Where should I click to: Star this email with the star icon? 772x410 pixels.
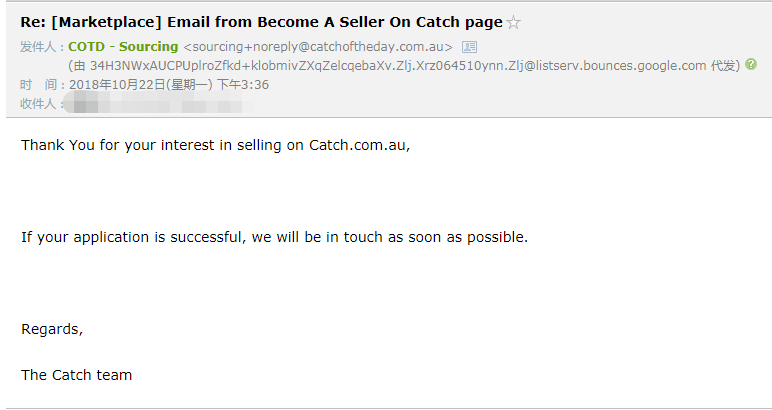(x=514, y=22)
